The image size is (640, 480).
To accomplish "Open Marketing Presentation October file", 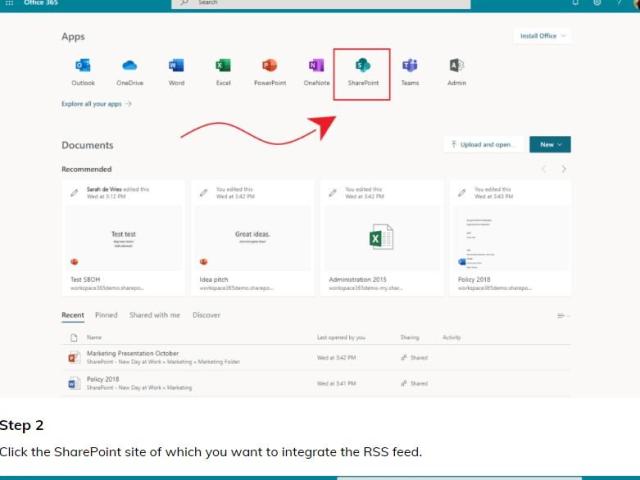I will coord(133,353).
